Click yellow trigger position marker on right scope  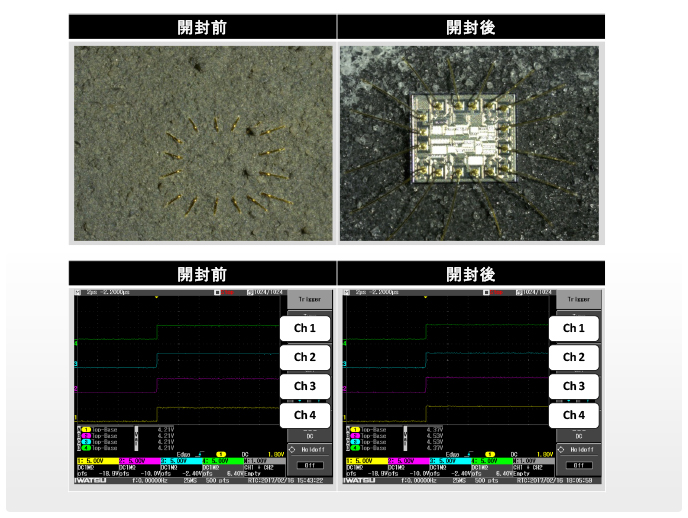tap(426, 297)
